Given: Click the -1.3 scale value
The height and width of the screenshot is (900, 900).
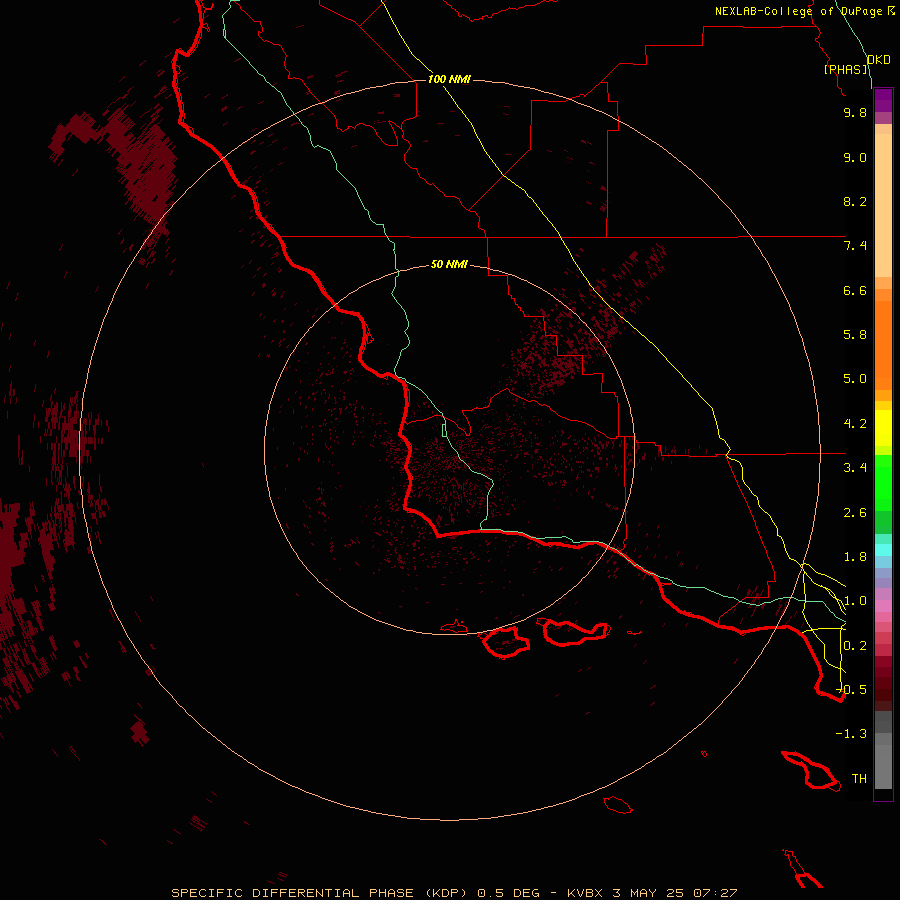Looking at the screenshot, I should click(x=852, y=734).
